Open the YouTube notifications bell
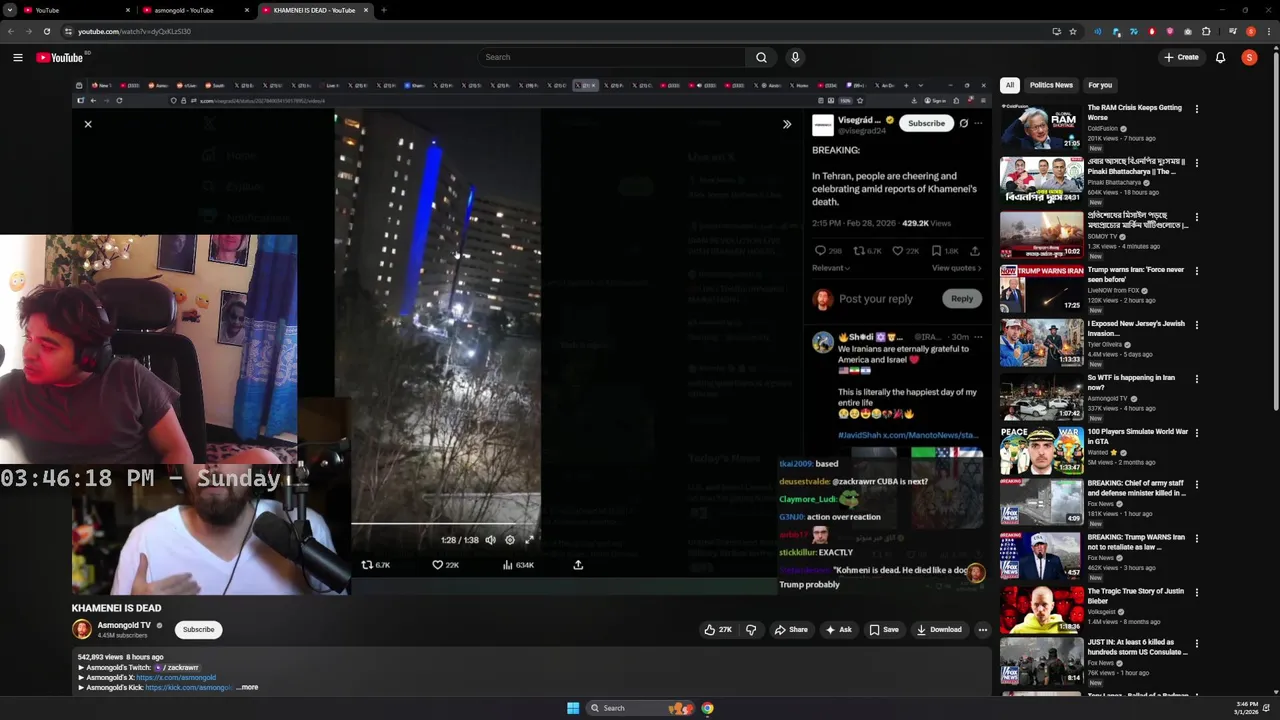The width and height of the screenshot is (1280, 720). (x=1220, y=57)
